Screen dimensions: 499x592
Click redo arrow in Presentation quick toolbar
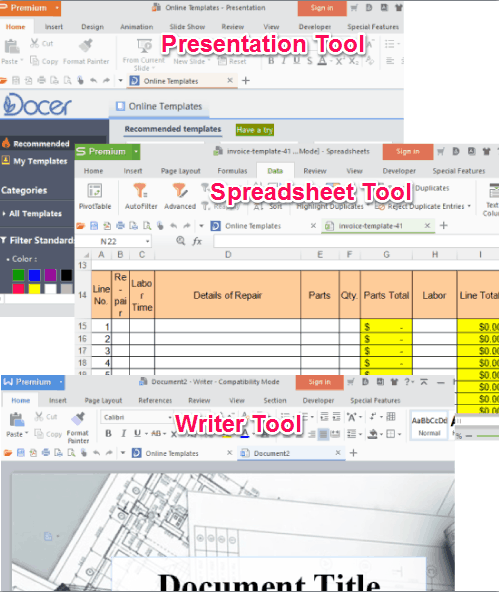pos(106,80)
